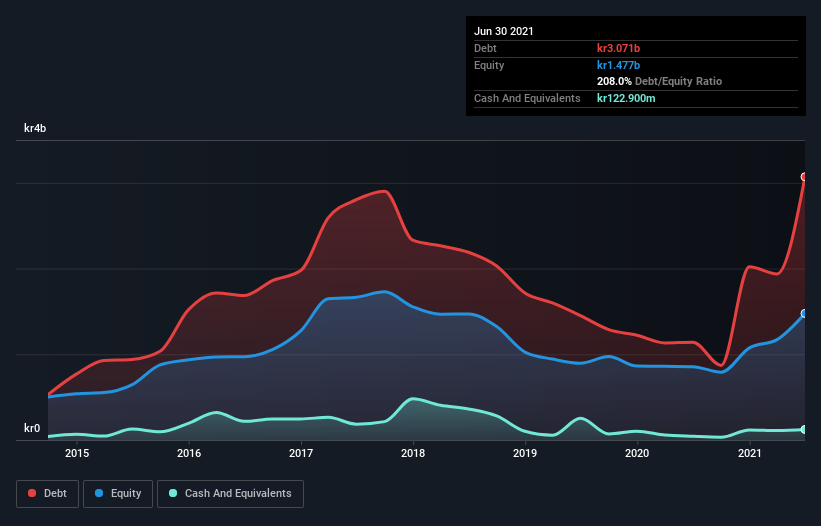Click the Jun 30 2021 tooltip date
The image size is (821, 526).
(x=504, y=31)
